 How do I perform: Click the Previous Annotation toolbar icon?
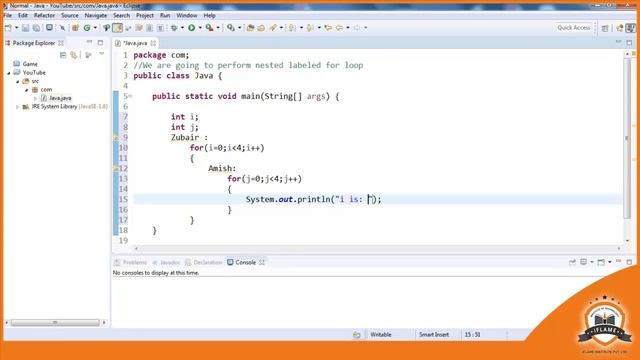click(310, 28)
